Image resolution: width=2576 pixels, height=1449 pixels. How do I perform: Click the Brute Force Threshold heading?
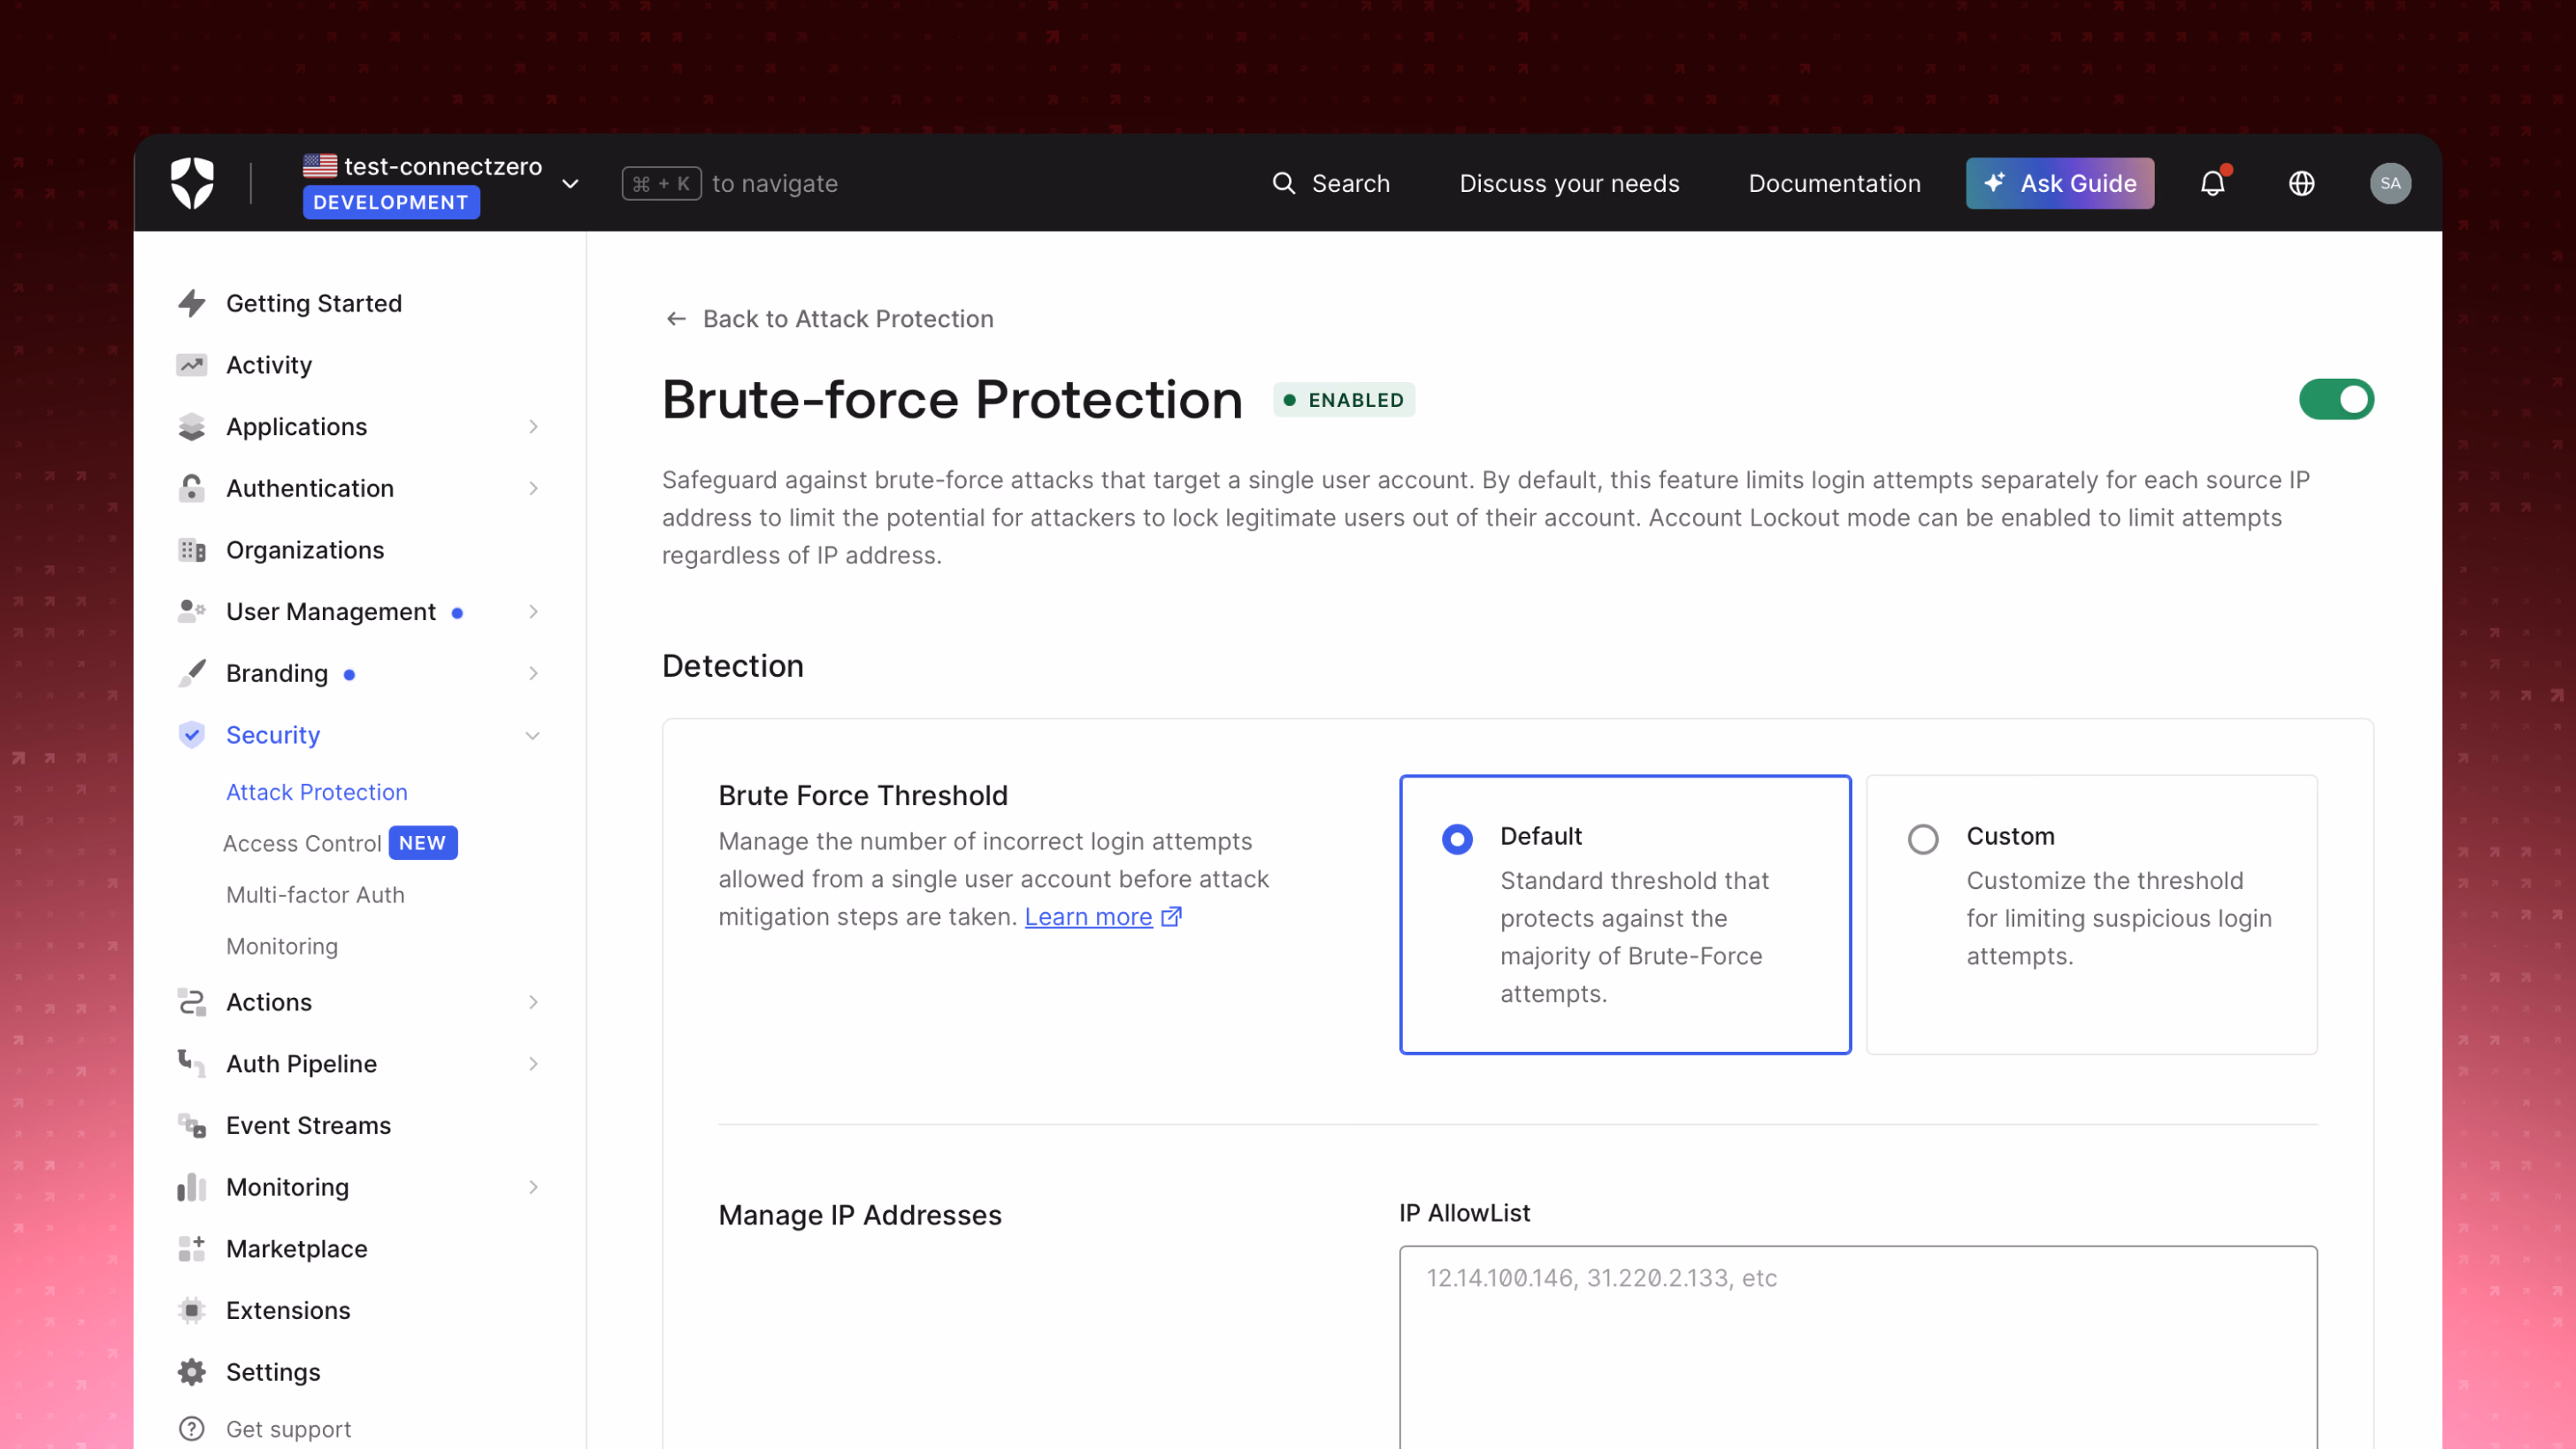tap(862, 795)
